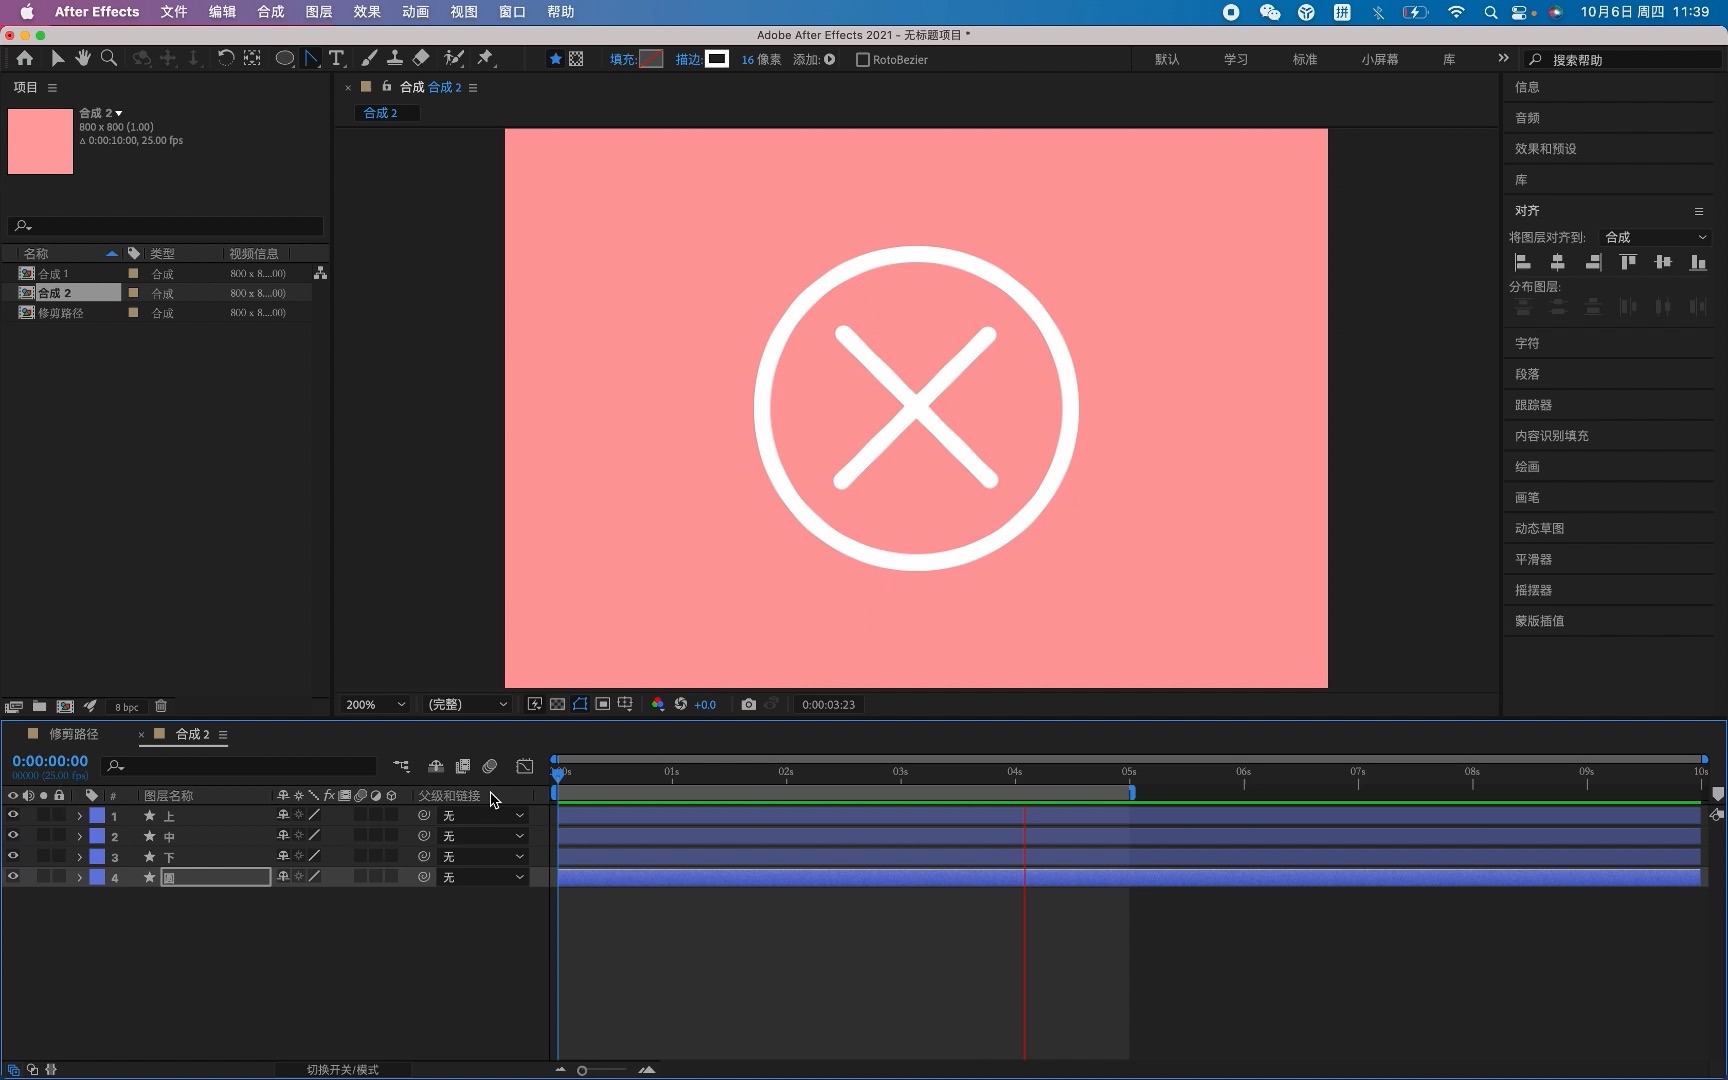Open parent dropdown for layer 4
This screenshot has width=1728, height=1080.
tap(483, 877)
